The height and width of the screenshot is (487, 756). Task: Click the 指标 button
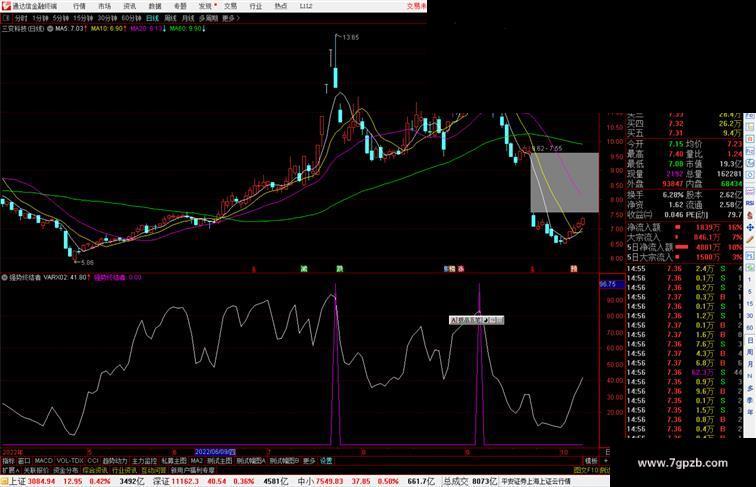(8, 461)
